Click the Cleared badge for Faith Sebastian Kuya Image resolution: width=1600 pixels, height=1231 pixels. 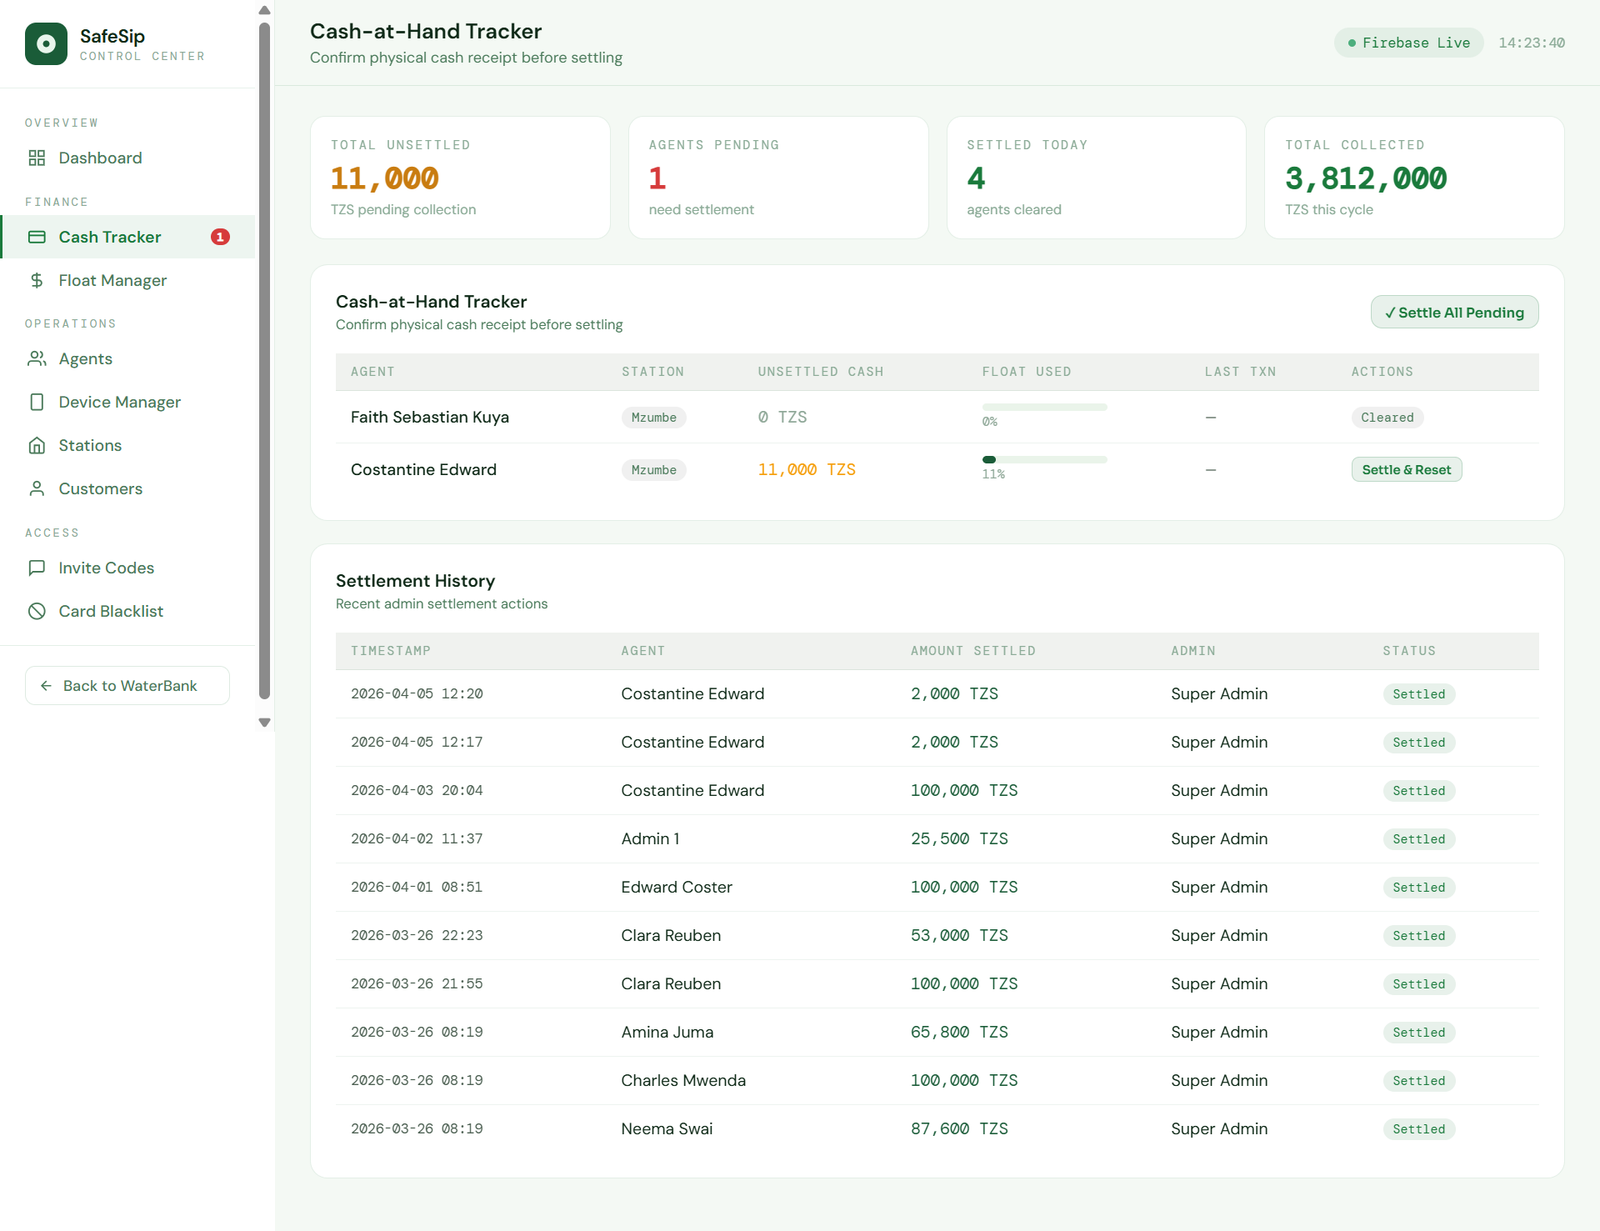pyautogui.click(x=1387, y=417)
